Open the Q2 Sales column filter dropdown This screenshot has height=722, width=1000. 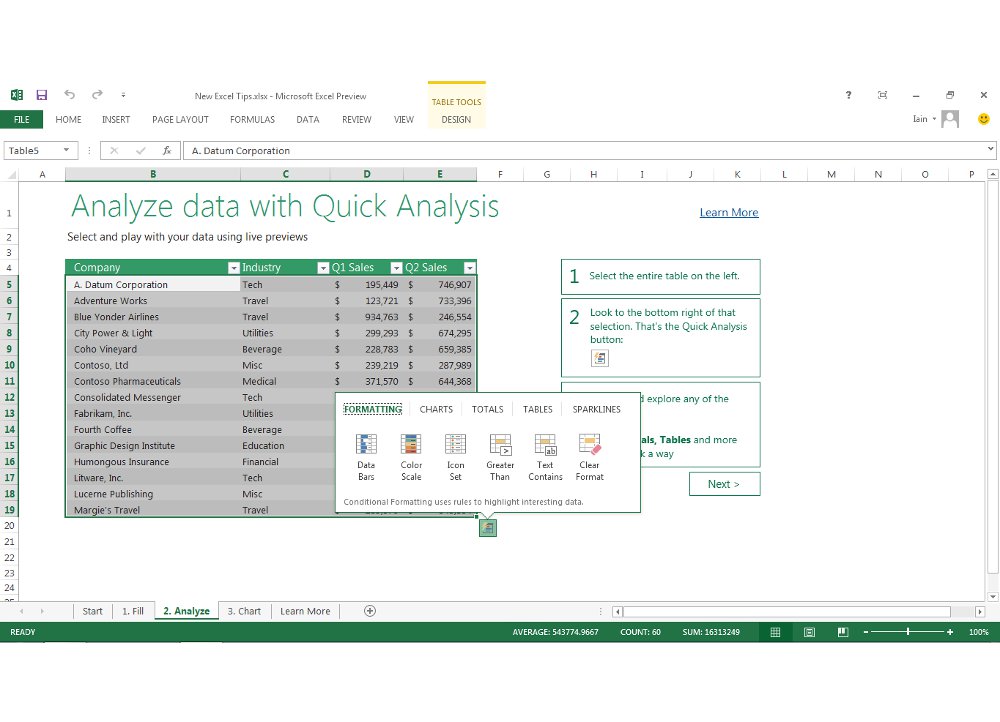[x=469, y=268]
